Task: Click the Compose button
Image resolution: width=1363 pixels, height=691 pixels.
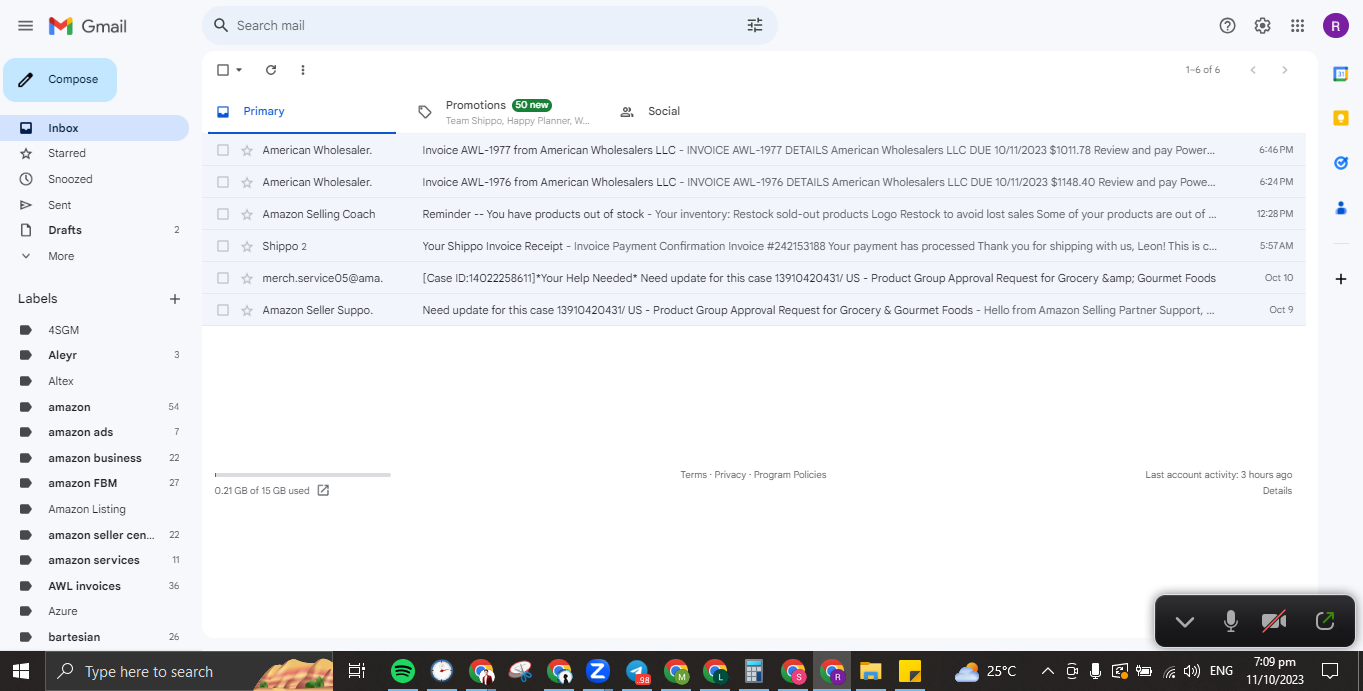Action: click(60, 80)
